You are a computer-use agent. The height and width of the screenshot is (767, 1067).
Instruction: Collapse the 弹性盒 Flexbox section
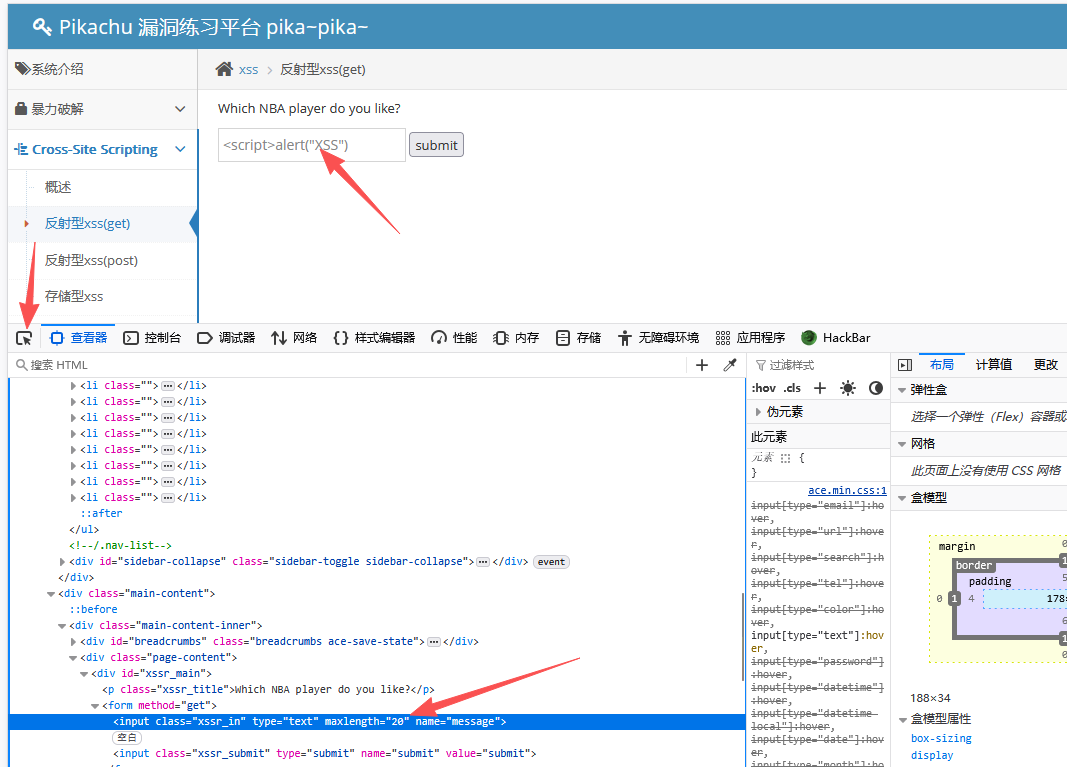[x=902, y=390]
